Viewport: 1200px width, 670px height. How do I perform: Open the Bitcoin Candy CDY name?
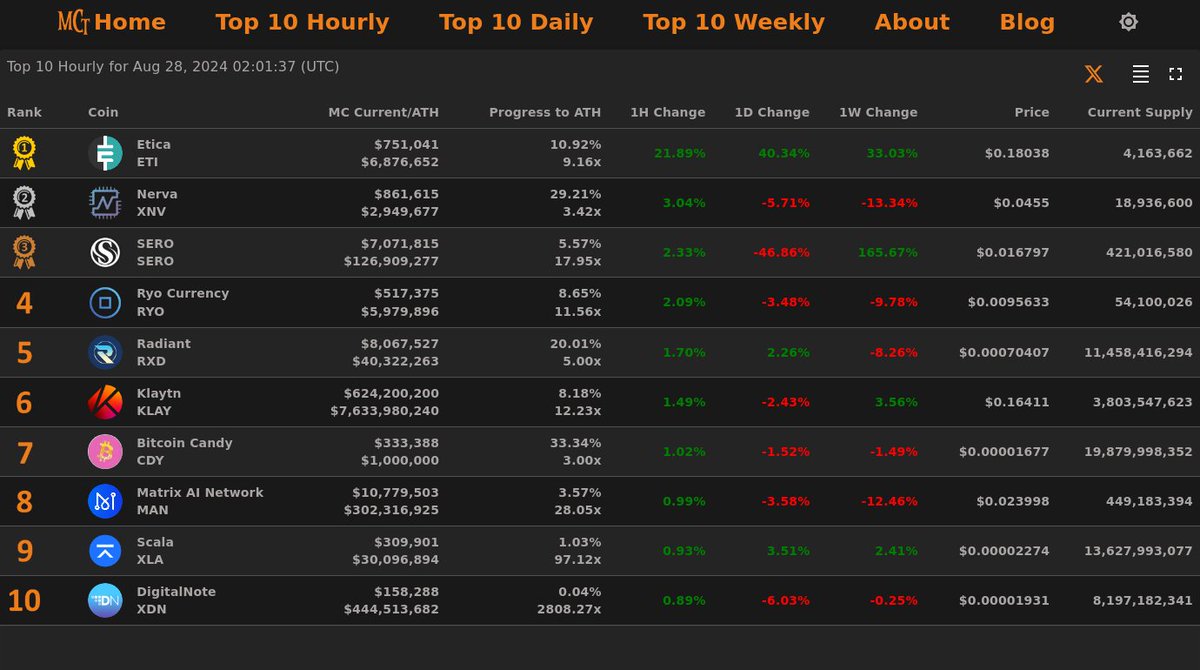(185, 452)
